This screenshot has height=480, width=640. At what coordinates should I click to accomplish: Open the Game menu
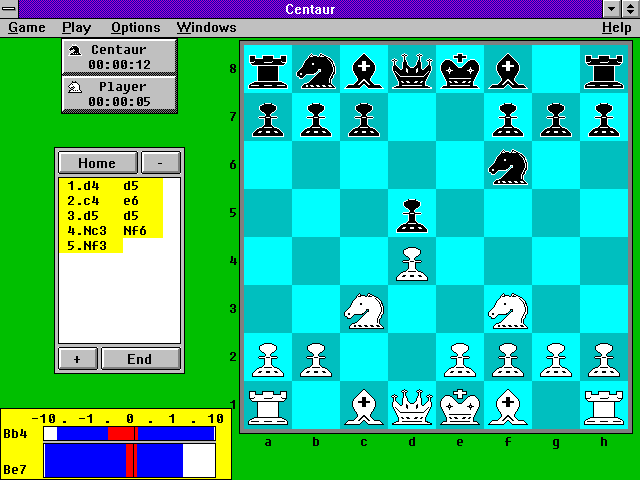27,27
